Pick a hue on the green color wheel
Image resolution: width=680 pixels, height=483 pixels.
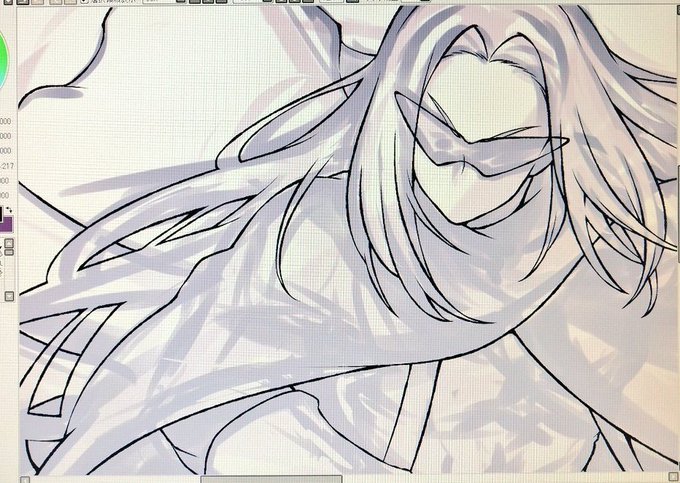[3, 60]
